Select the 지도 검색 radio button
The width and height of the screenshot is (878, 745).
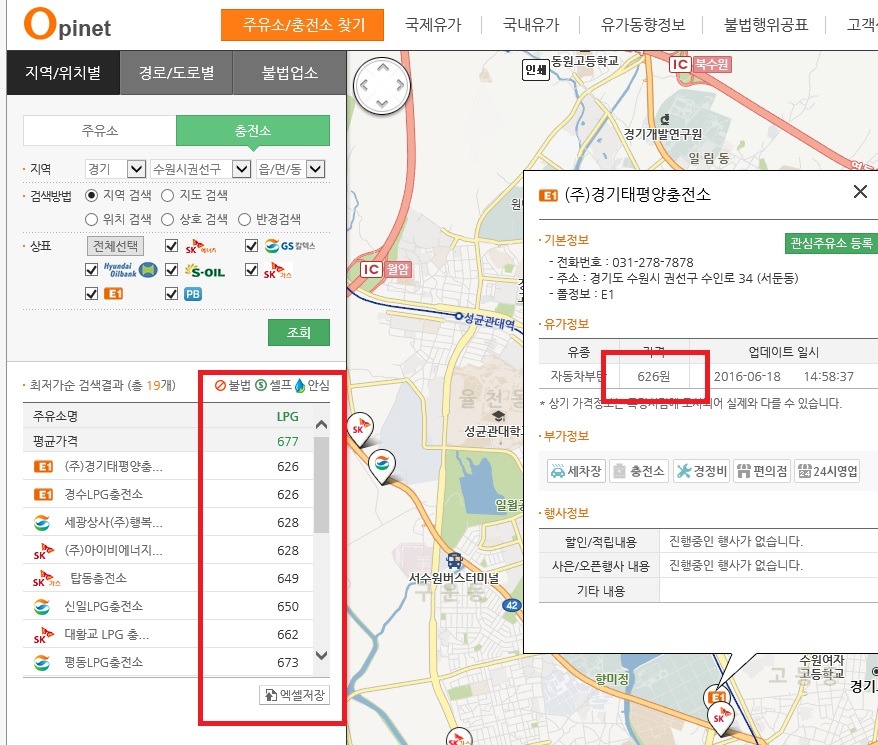coord(167,195)
